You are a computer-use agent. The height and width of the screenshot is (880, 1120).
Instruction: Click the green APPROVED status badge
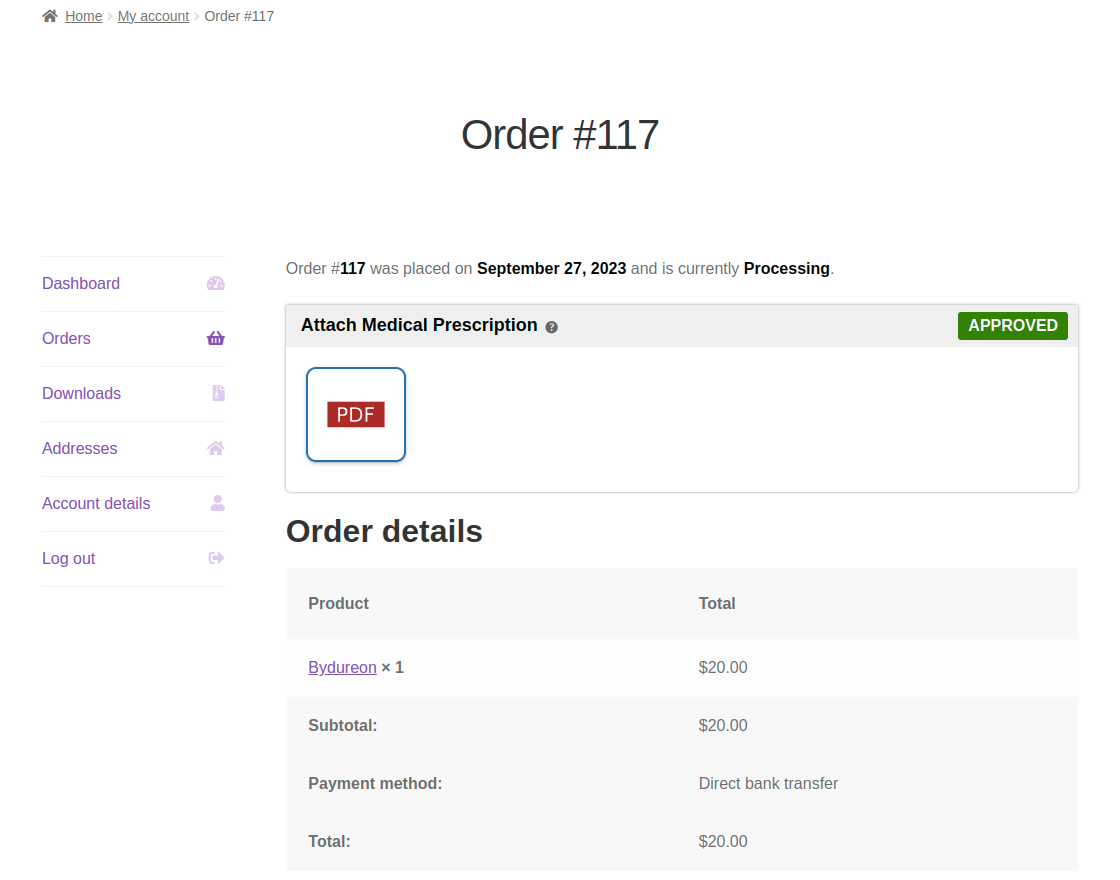[1012, 325]
